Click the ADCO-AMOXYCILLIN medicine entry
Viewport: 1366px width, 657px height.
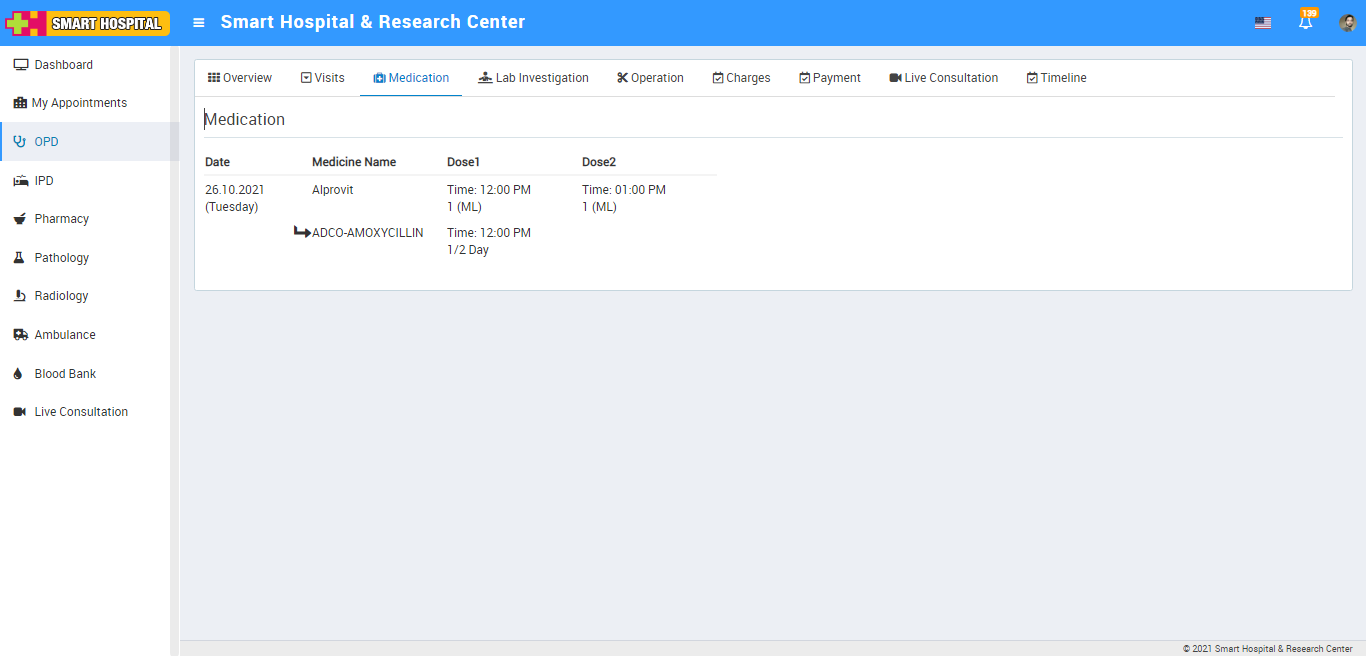367,233
